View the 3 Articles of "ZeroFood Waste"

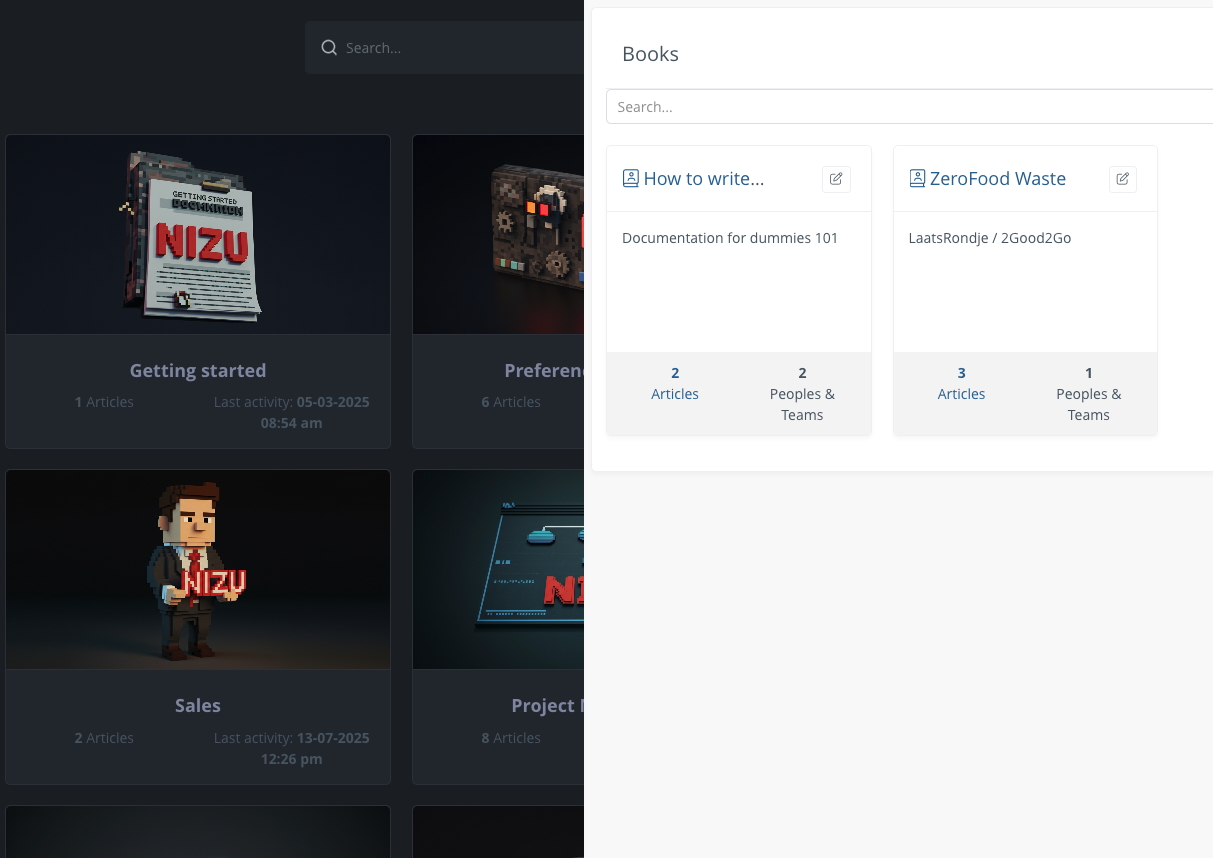pyautogui.click(x=961, y=383)
